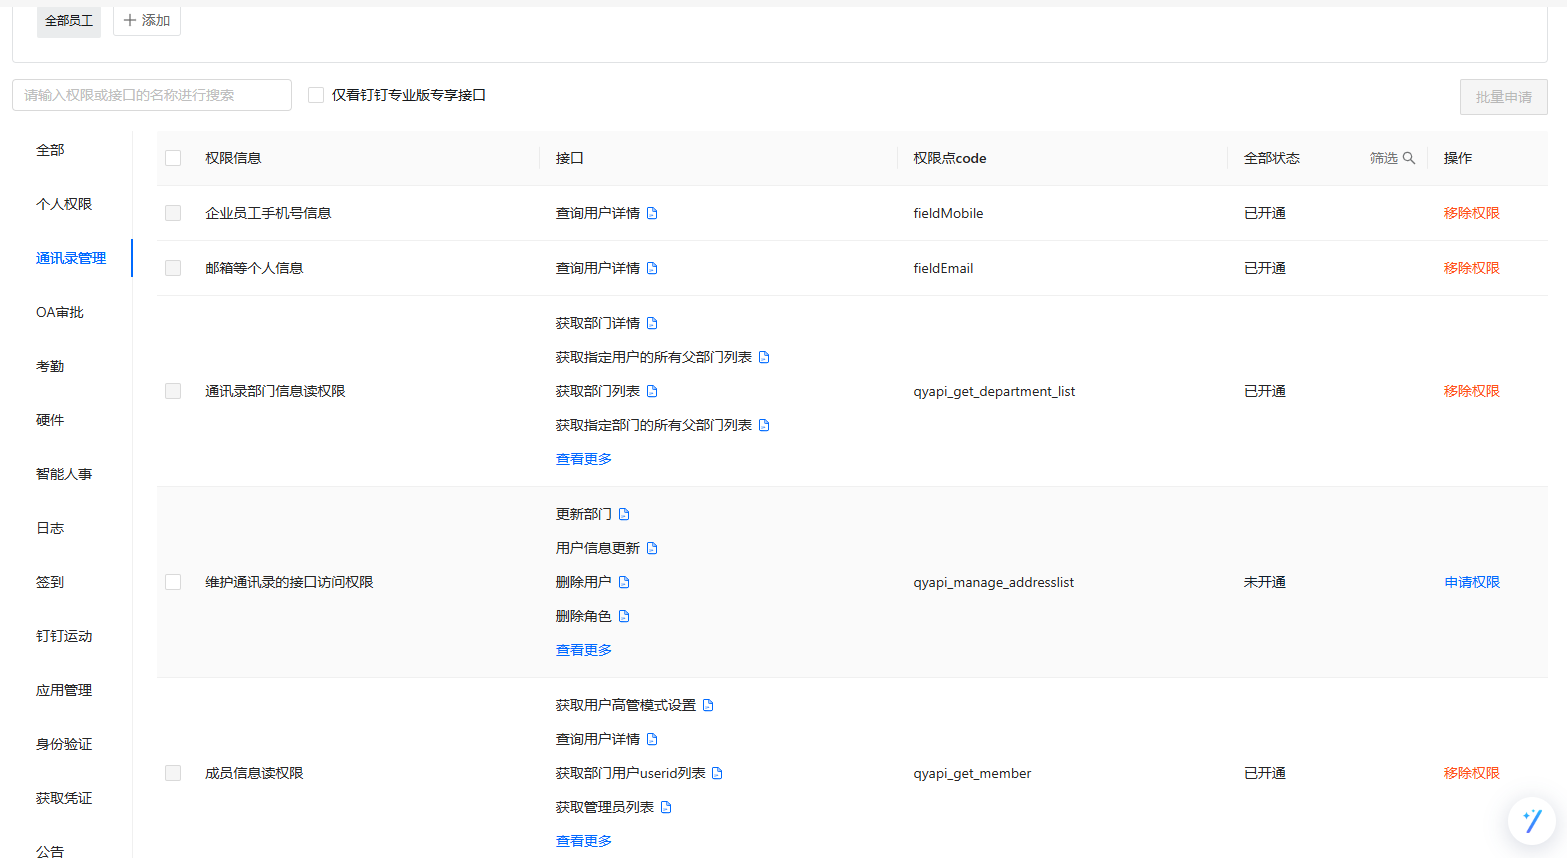This screenshot has width=1567, height=858.
Task: Click 移除权限 for fieldMobile
Action: click(x=1471, y=213)
